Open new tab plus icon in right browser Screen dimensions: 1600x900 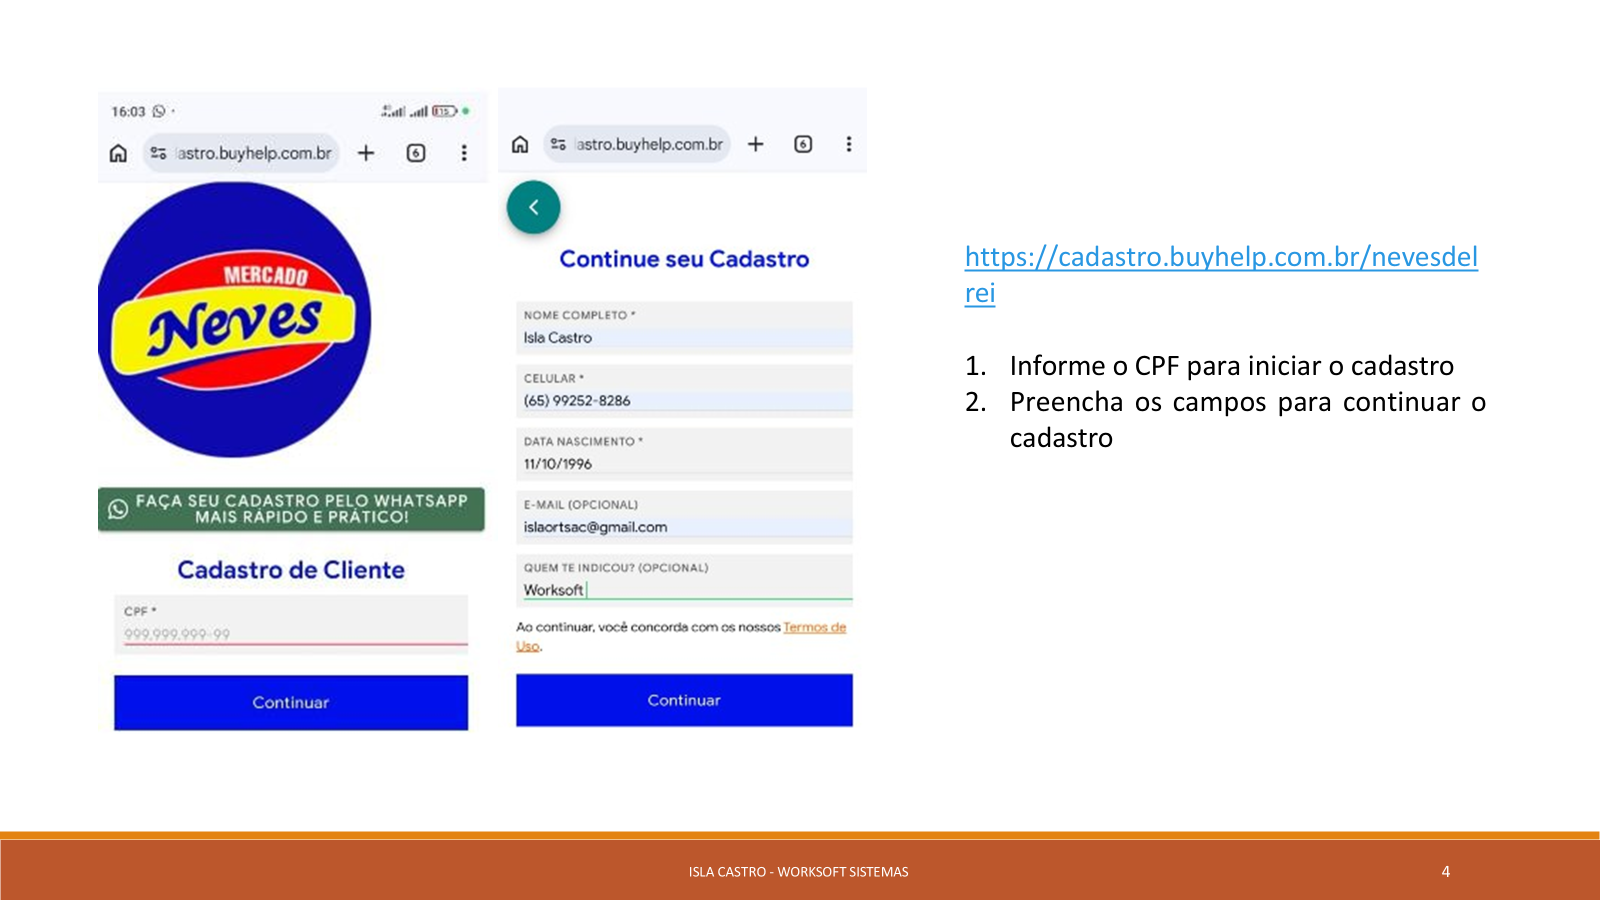(756, 144)
